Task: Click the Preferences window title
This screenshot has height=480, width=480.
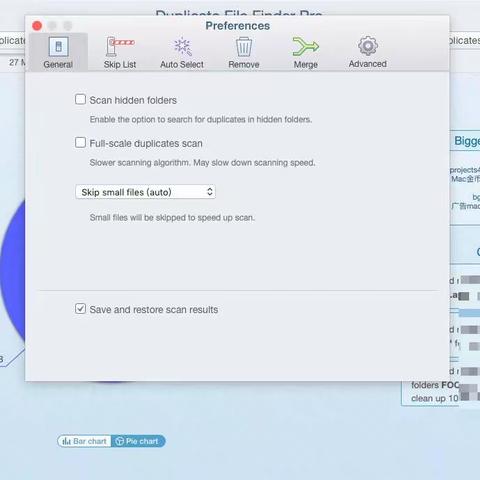Action: pos(238,26)
